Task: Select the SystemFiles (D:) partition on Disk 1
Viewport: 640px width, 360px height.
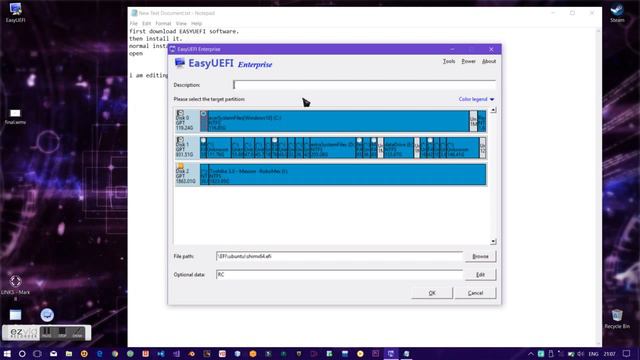Action: pos(332,148)
